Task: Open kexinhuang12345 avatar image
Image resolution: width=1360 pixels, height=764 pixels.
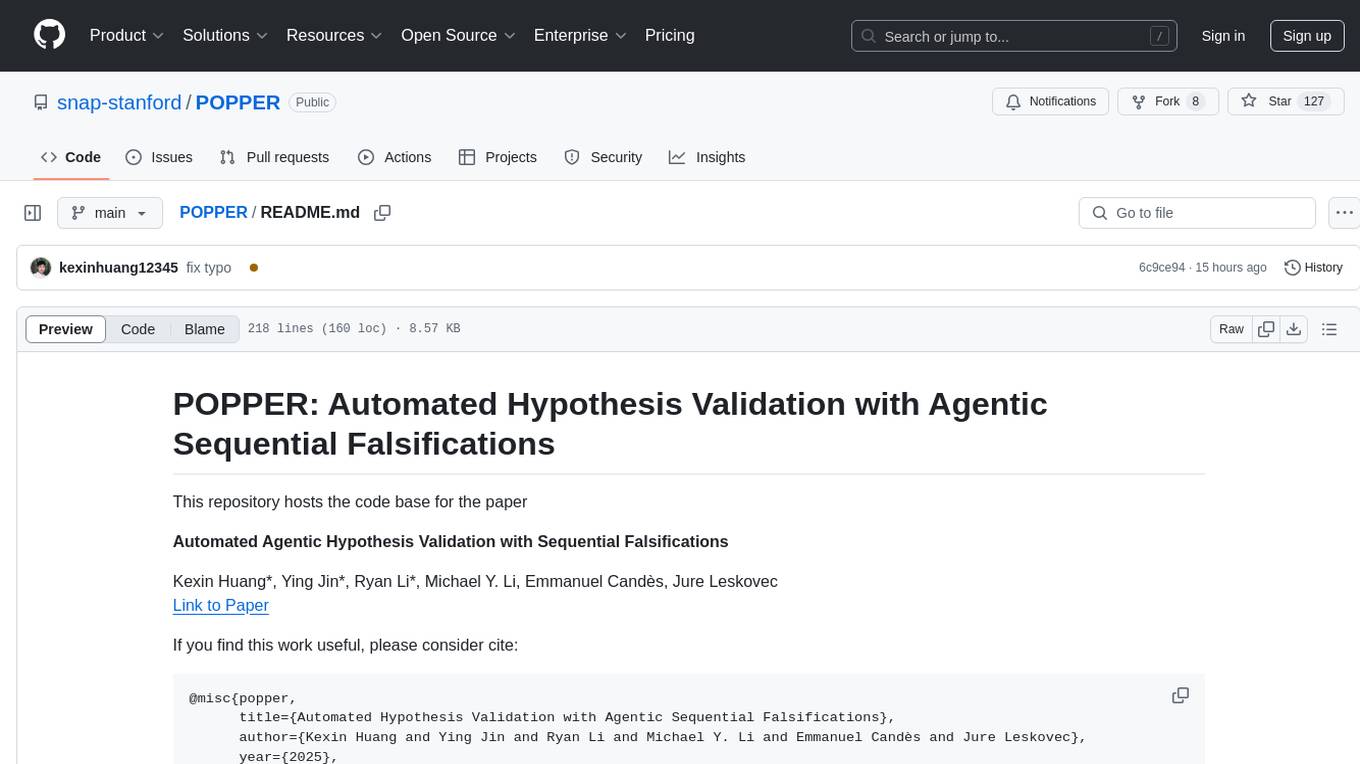Action: [x=41, y=268]
